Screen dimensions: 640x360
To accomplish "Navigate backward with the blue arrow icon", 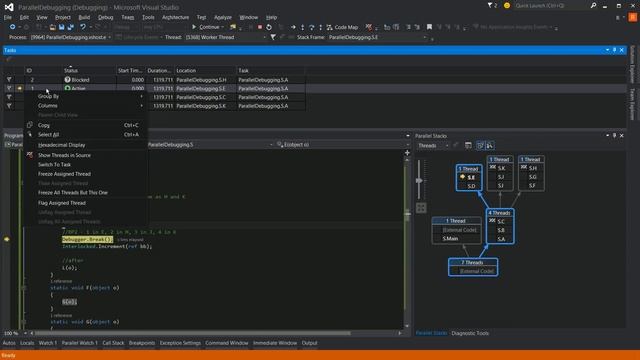I will pos(12,27).
